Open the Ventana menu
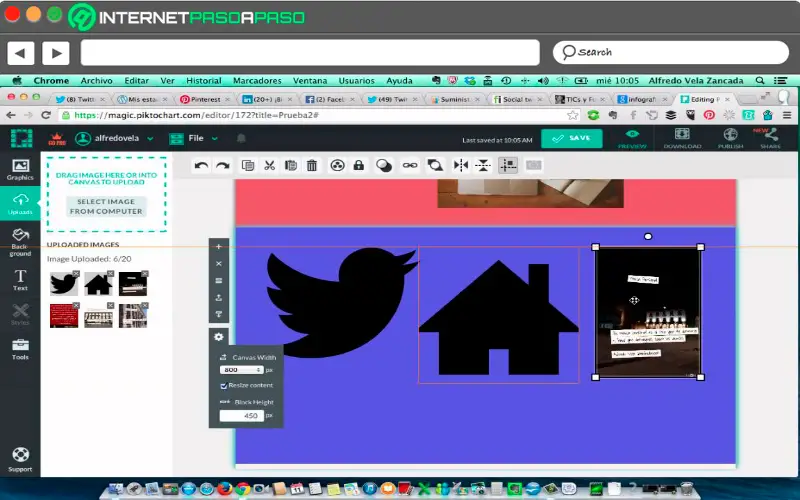 (x=310, y=81)
